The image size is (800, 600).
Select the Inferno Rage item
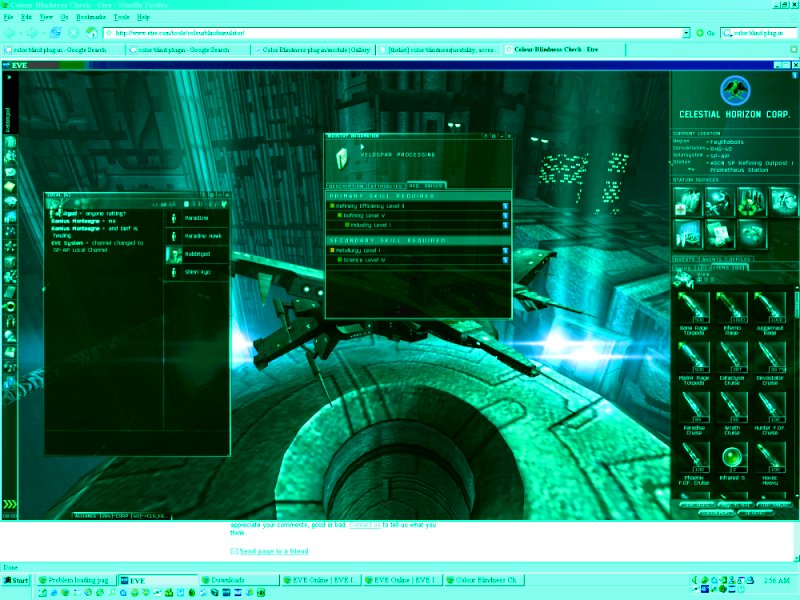732,313
